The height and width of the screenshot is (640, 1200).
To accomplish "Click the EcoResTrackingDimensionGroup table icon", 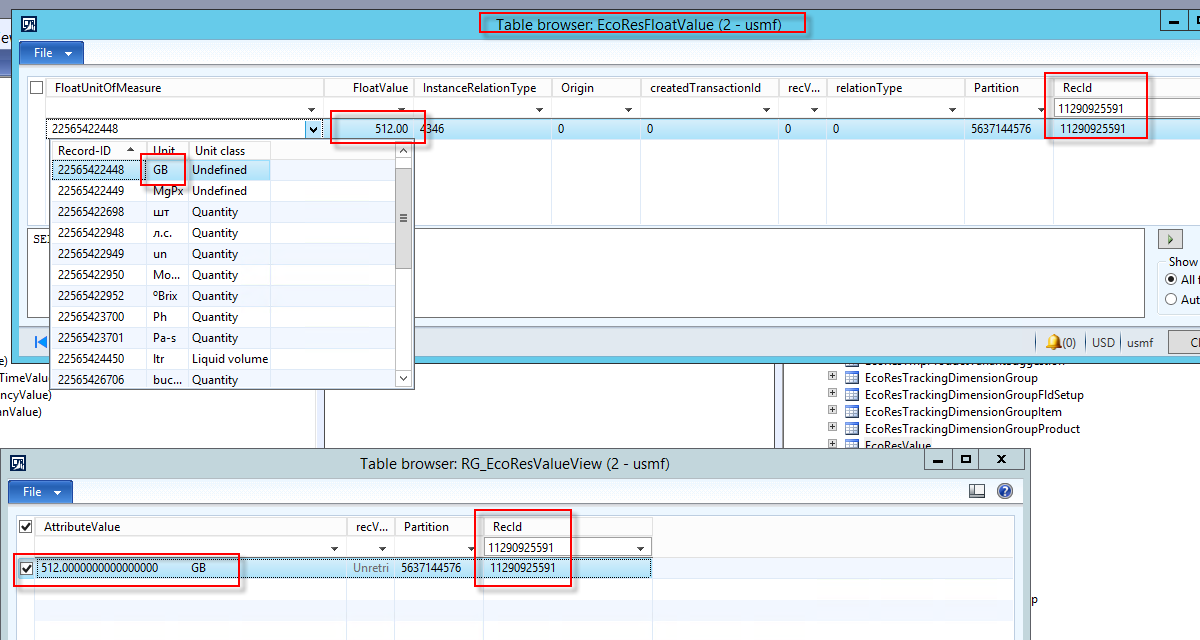I will pos(852,378).
